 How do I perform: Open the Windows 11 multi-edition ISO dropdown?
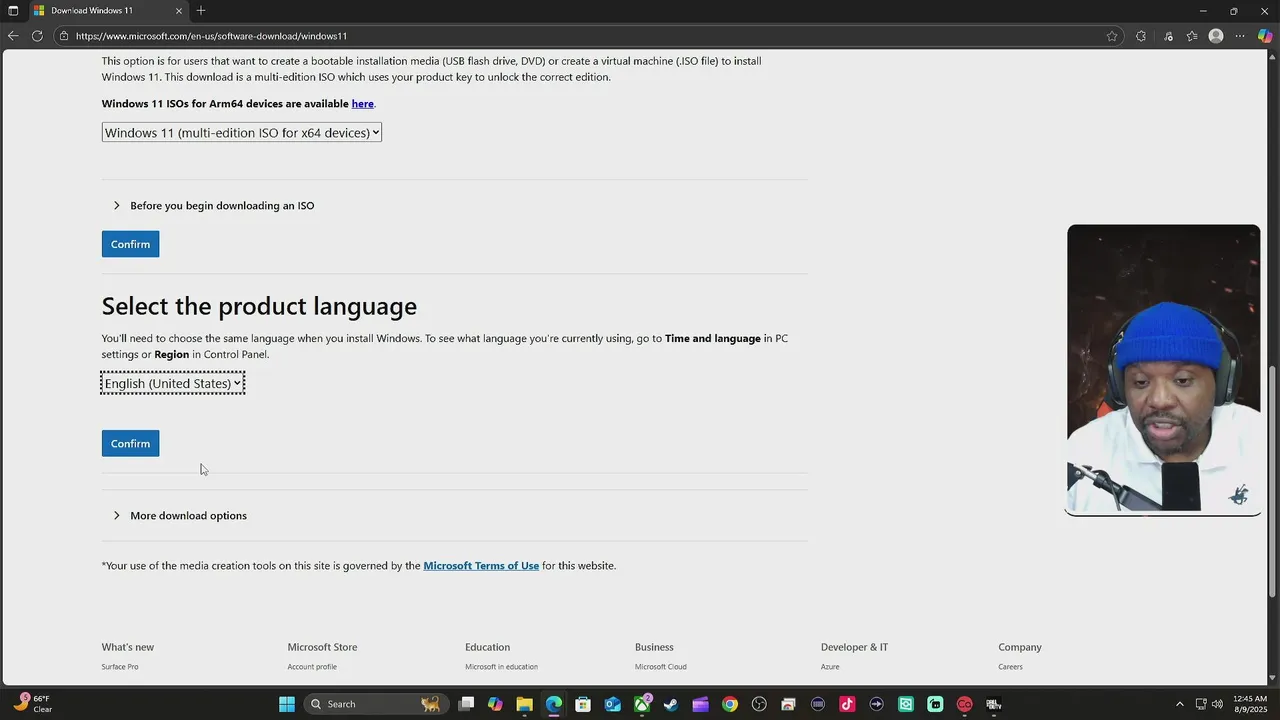click(x=241, y=132)
